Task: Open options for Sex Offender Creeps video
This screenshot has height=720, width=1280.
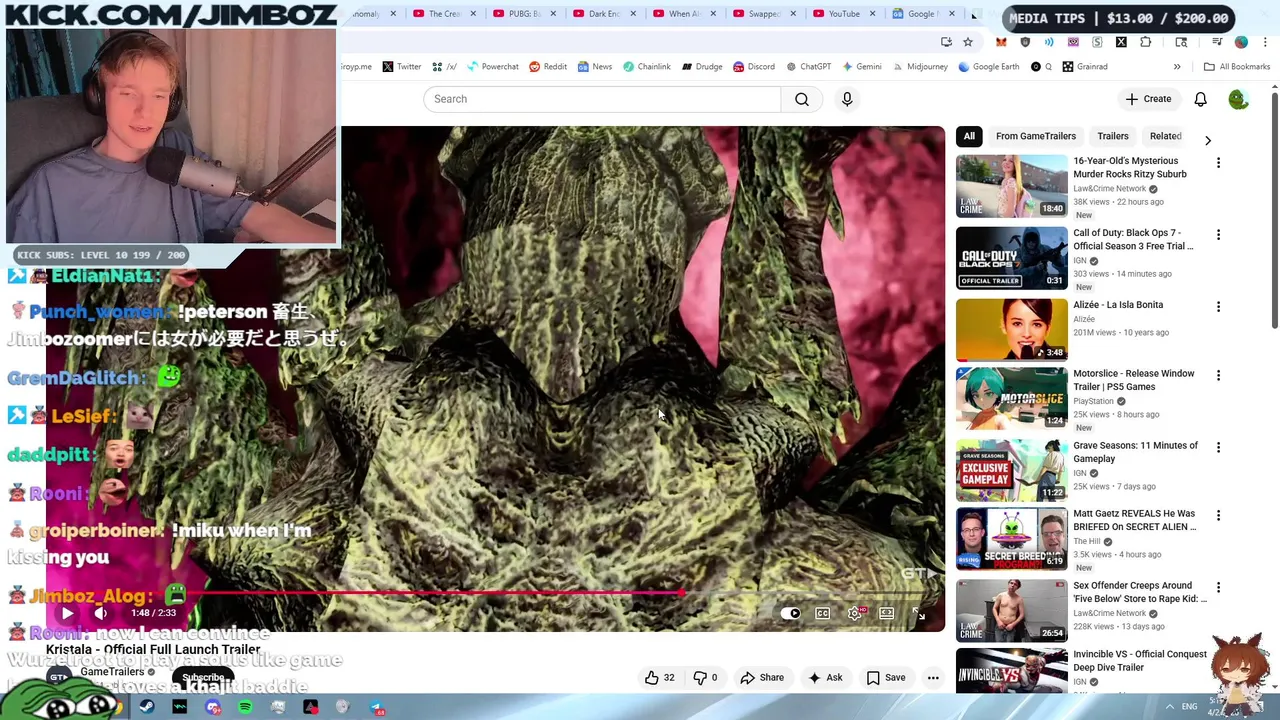Action: coord(1218,588)
